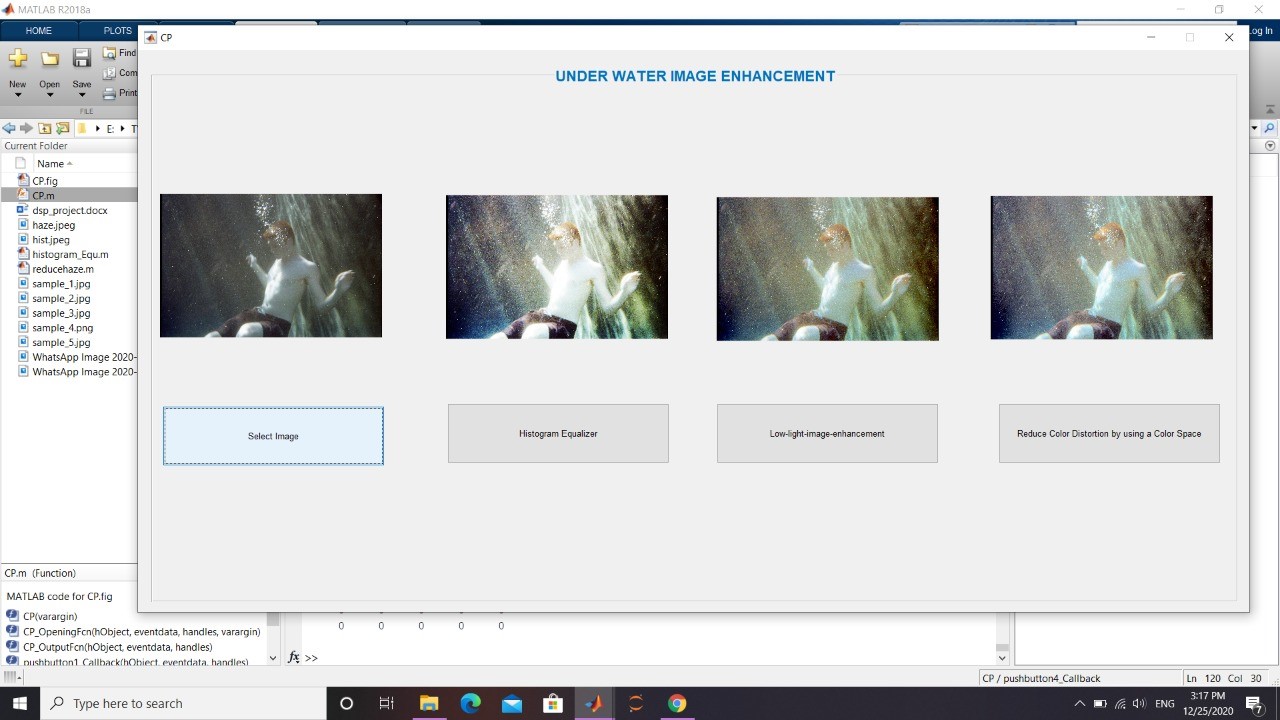This screenshot has width=1280, height=720.
Task: Click the browse for folder icon
Action: point(62,128)
